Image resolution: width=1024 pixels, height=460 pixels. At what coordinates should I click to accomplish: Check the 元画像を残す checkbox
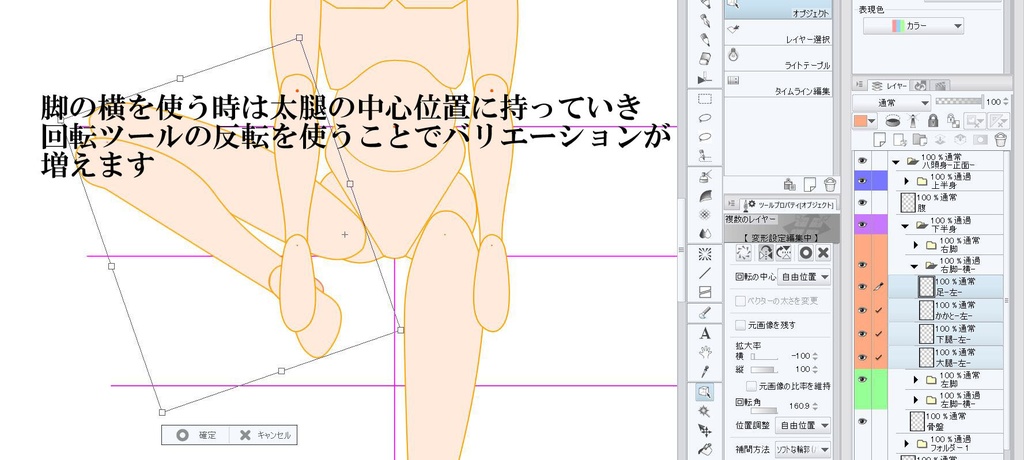coord(741,325)
